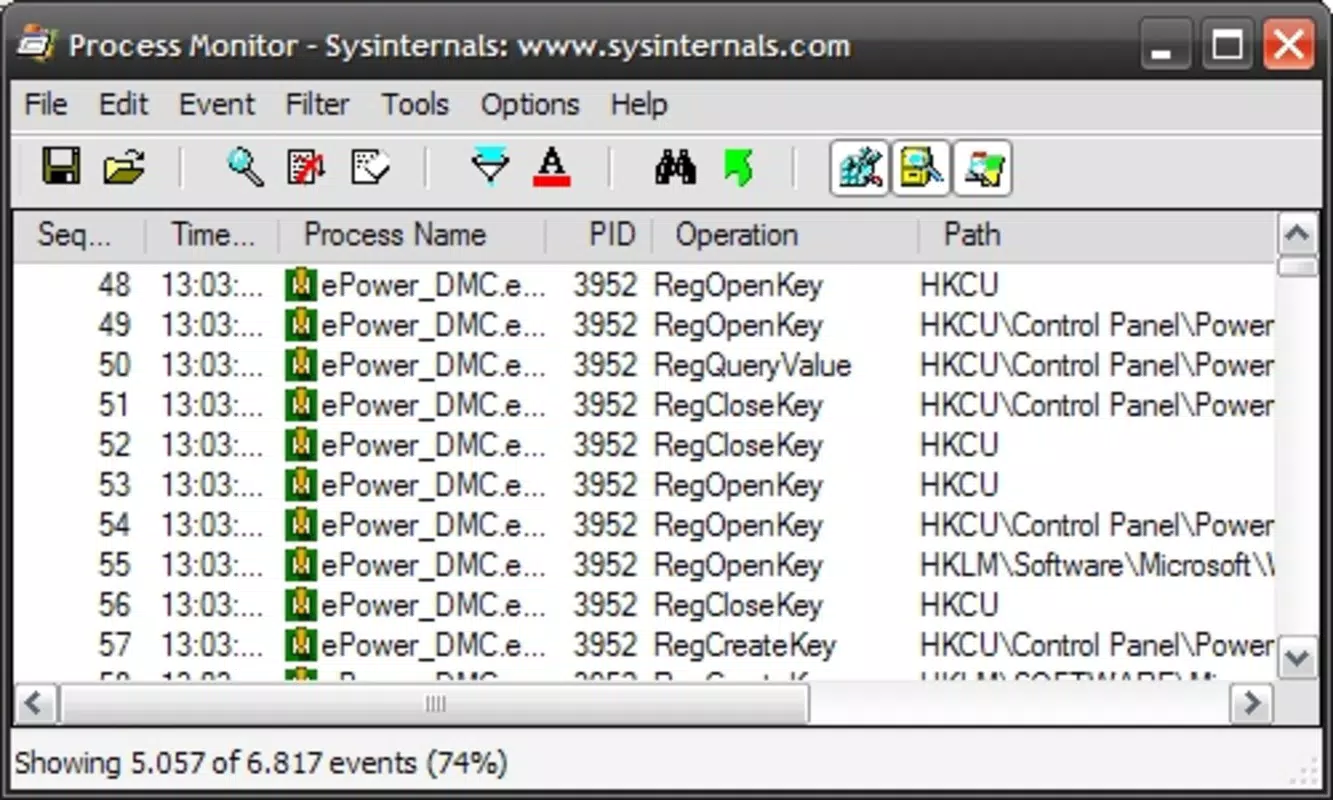Viewport: 1333px width, 800px height.
Task: Sort by the Seq... column header
Action: pos(79,235)
